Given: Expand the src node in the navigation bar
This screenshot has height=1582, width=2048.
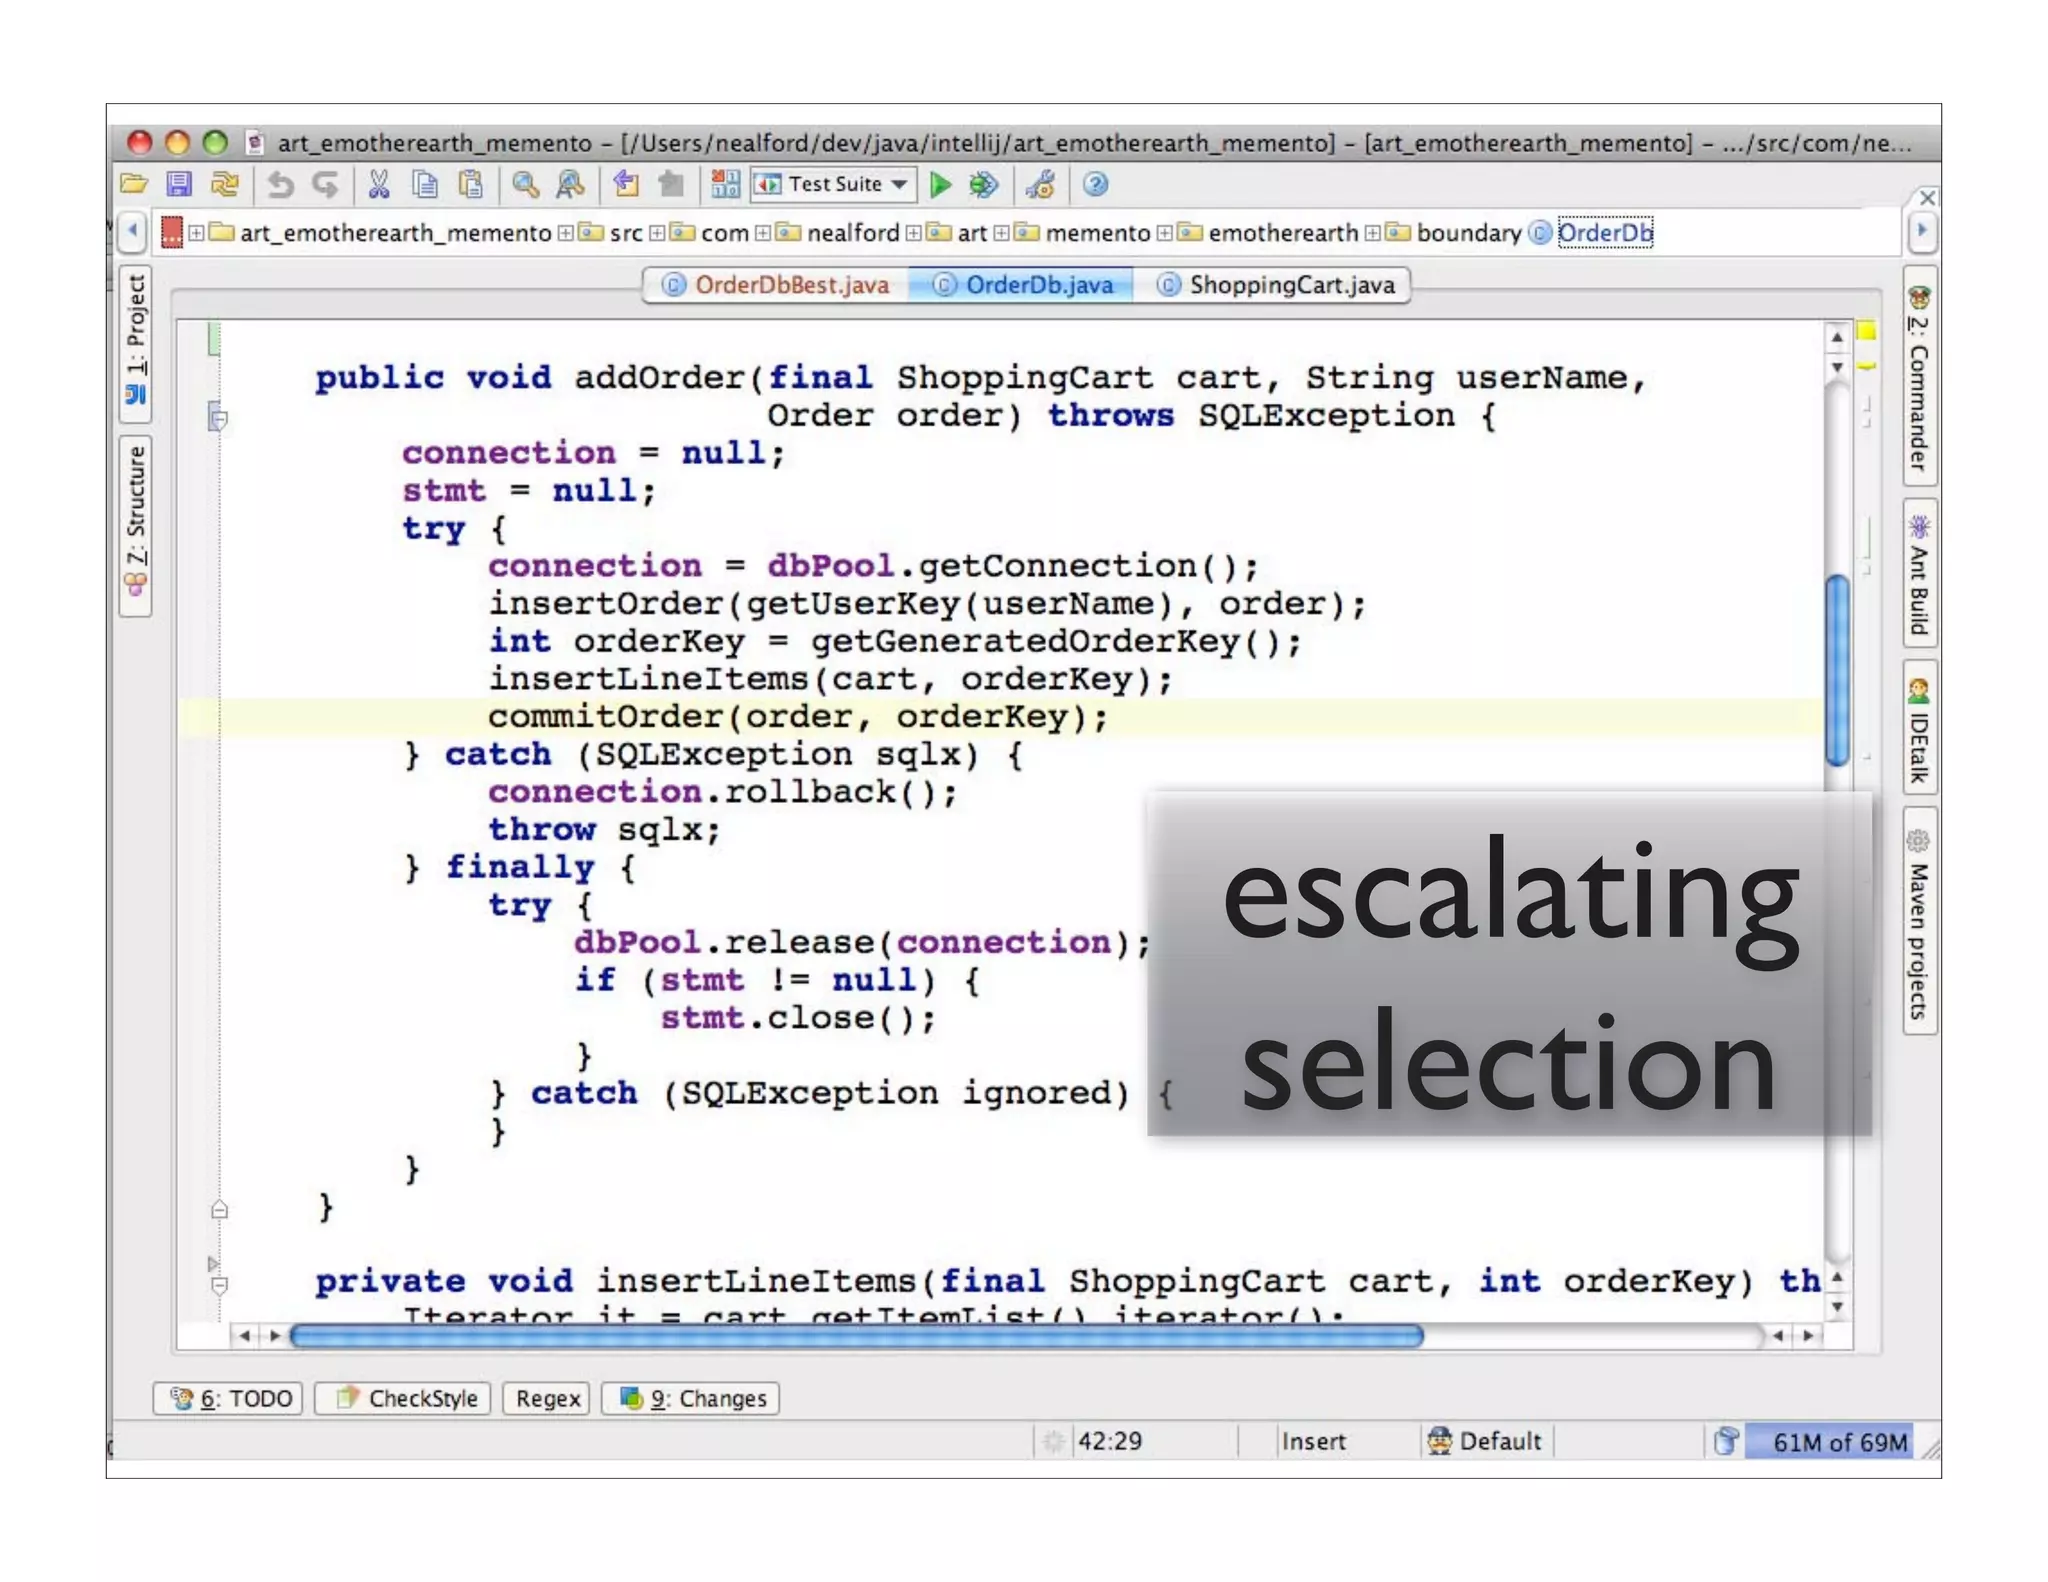Looking at the screenshot, I should point(566,233).
